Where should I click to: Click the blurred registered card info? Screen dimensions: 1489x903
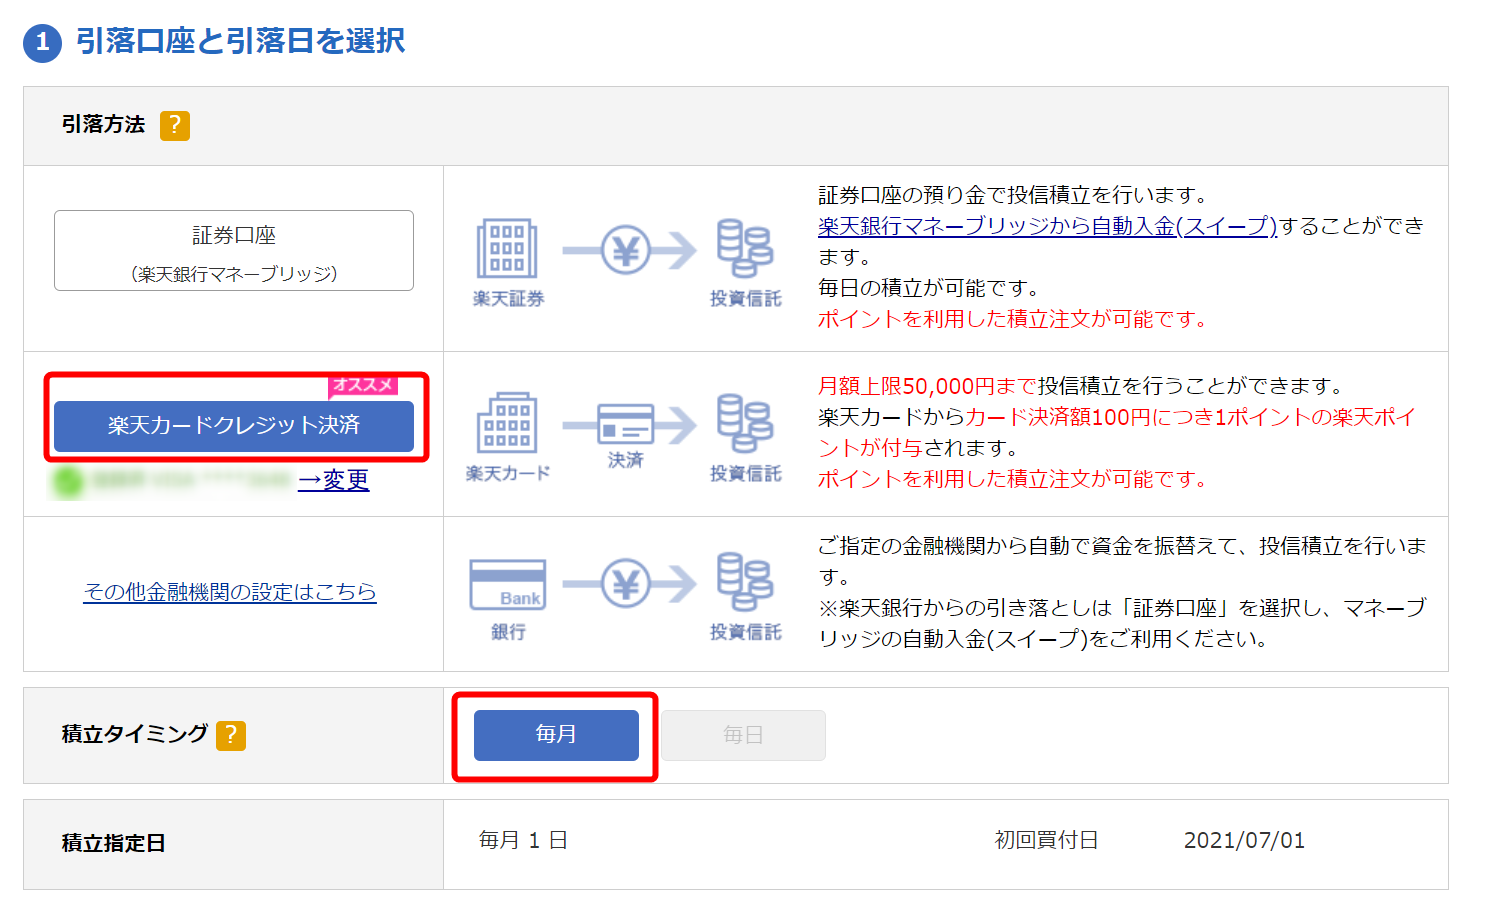(x=172, y=481)
